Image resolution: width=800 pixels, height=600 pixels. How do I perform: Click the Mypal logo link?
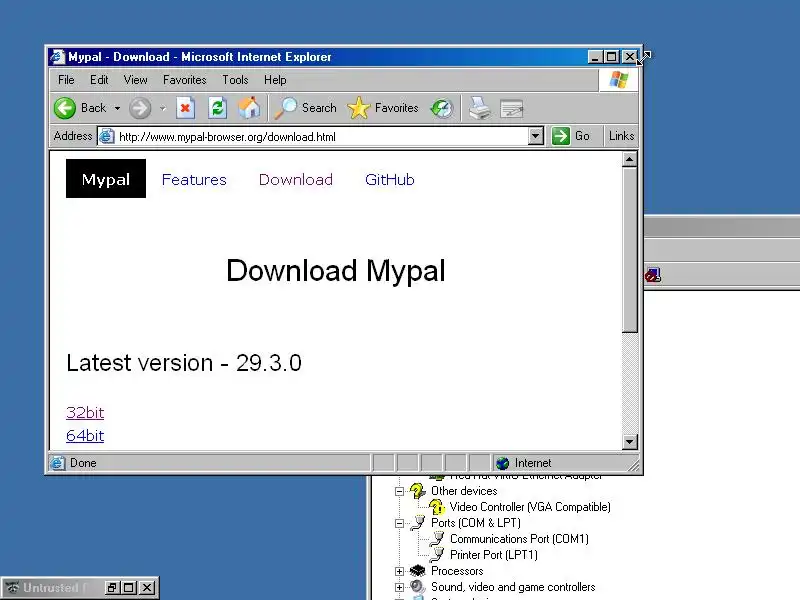(x=106, y=179)
